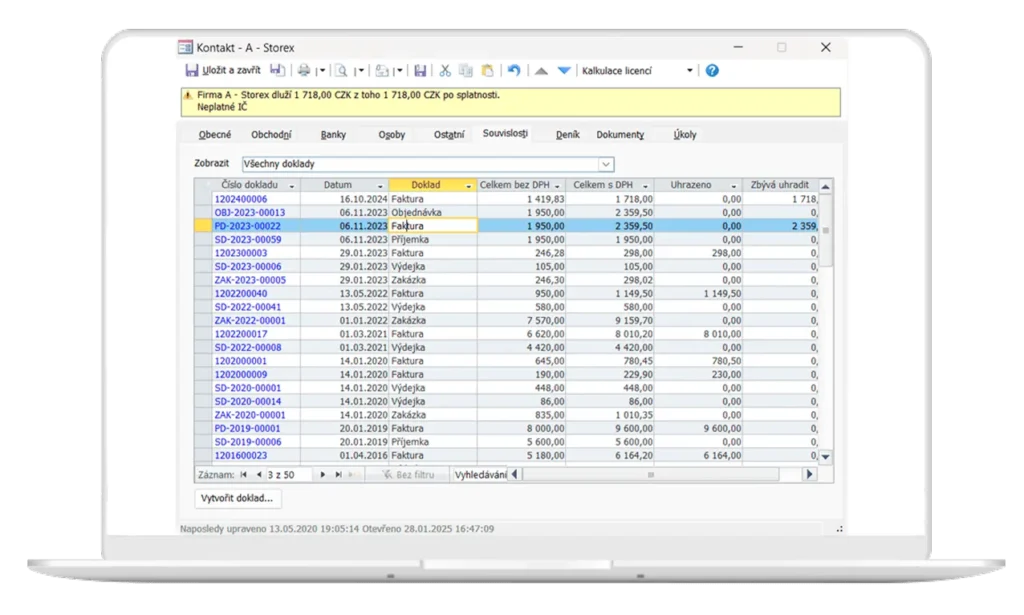Click right arrow of horizontal scrollbar
Screen dimensions: 1024x615
tap(810, 474)
